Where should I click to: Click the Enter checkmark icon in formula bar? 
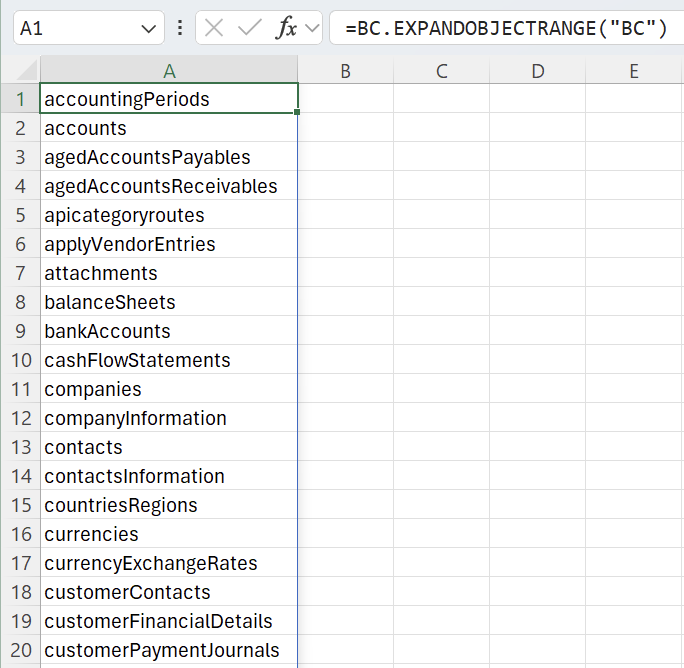249,28
